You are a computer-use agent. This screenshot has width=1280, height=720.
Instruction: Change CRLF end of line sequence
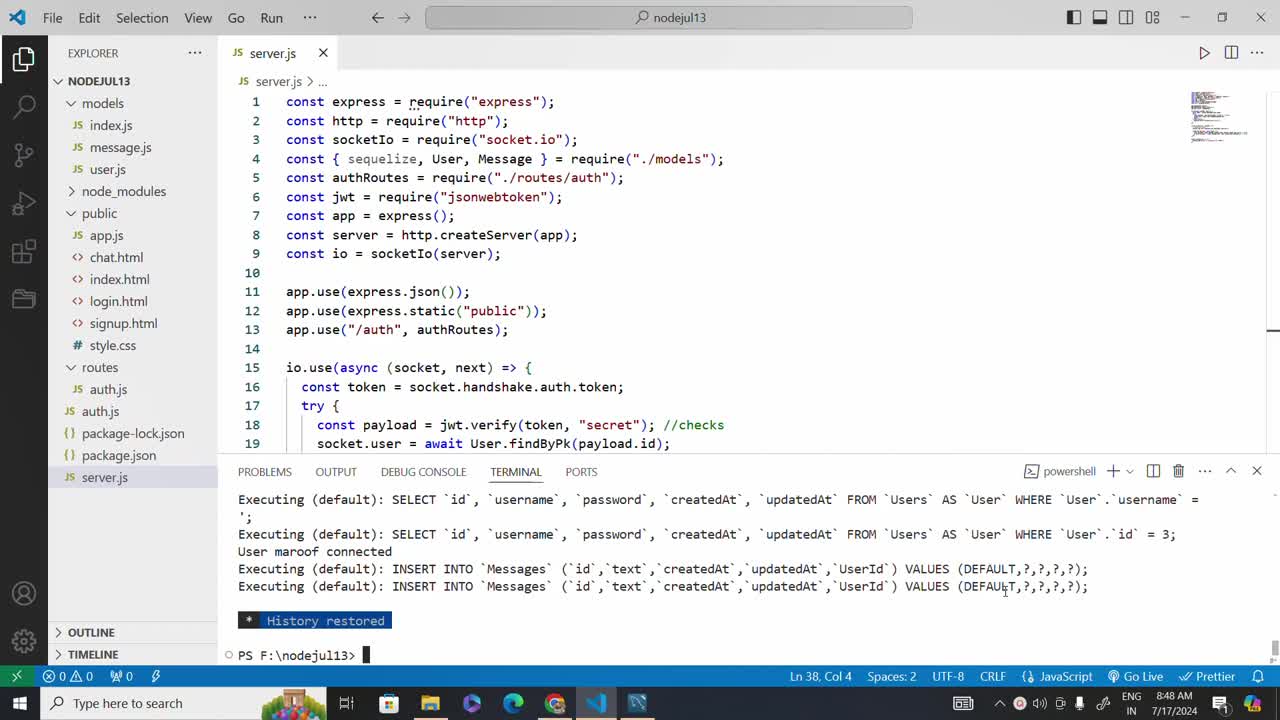(993, 676)
